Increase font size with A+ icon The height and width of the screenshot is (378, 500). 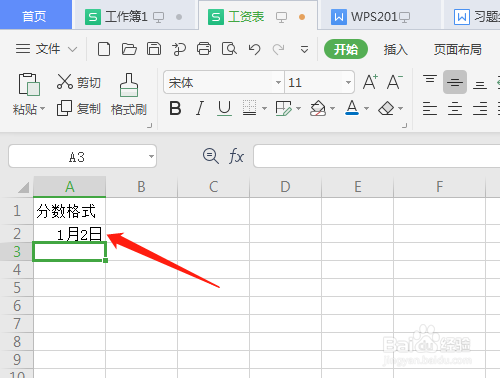coord(370,82)
